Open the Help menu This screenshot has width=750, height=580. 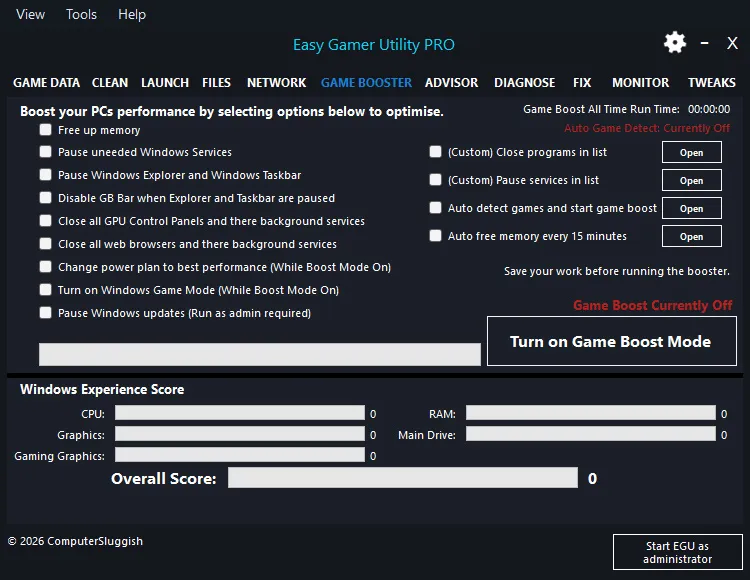coord(132,14)
